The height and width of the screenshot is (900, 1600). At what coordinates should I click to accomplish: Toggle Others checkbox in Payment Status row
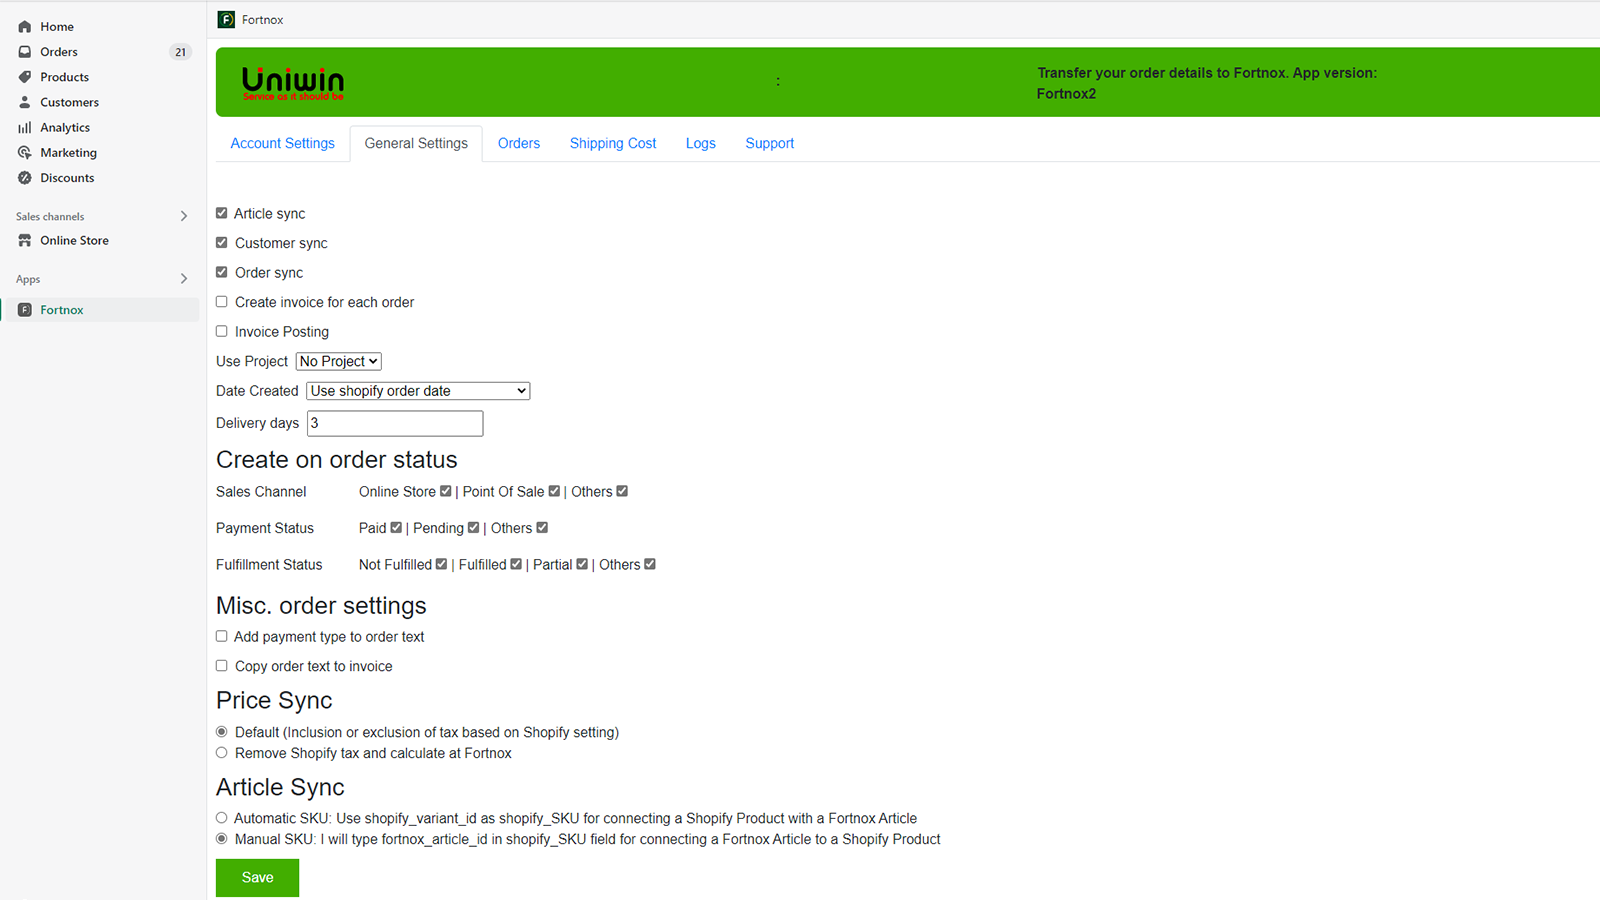(542, 527)
